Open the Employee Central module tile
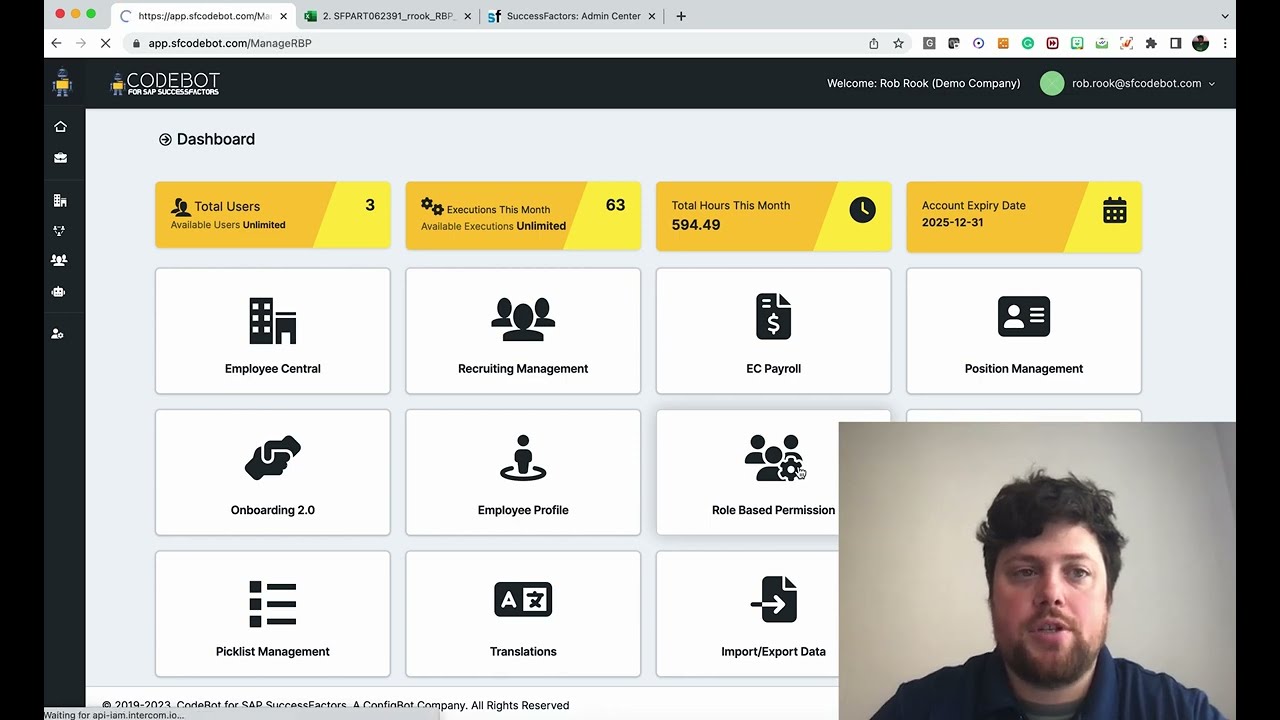Image resolution: width=1280 pixels, height=720 pixels. tap(273, 331)
